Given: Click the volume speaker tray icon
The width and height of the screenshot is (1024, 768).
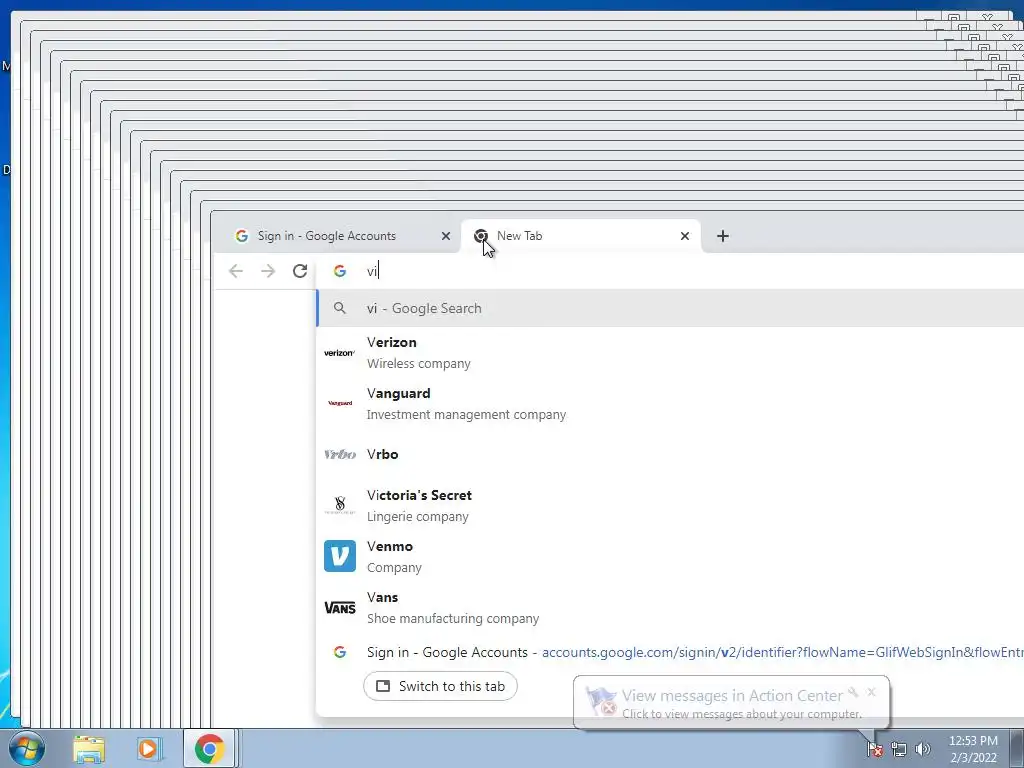Looking at the screenshot, I should tap(923, 749).
